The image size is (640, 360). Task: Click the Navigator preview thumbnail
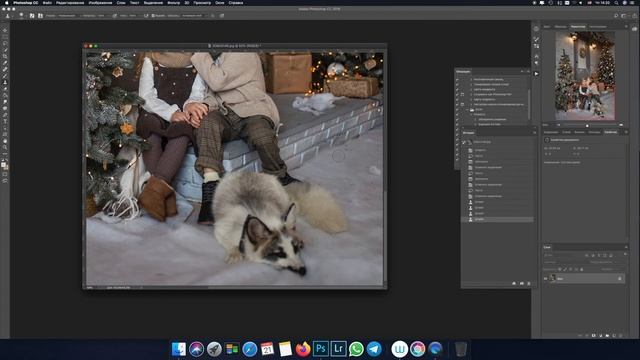585,76
